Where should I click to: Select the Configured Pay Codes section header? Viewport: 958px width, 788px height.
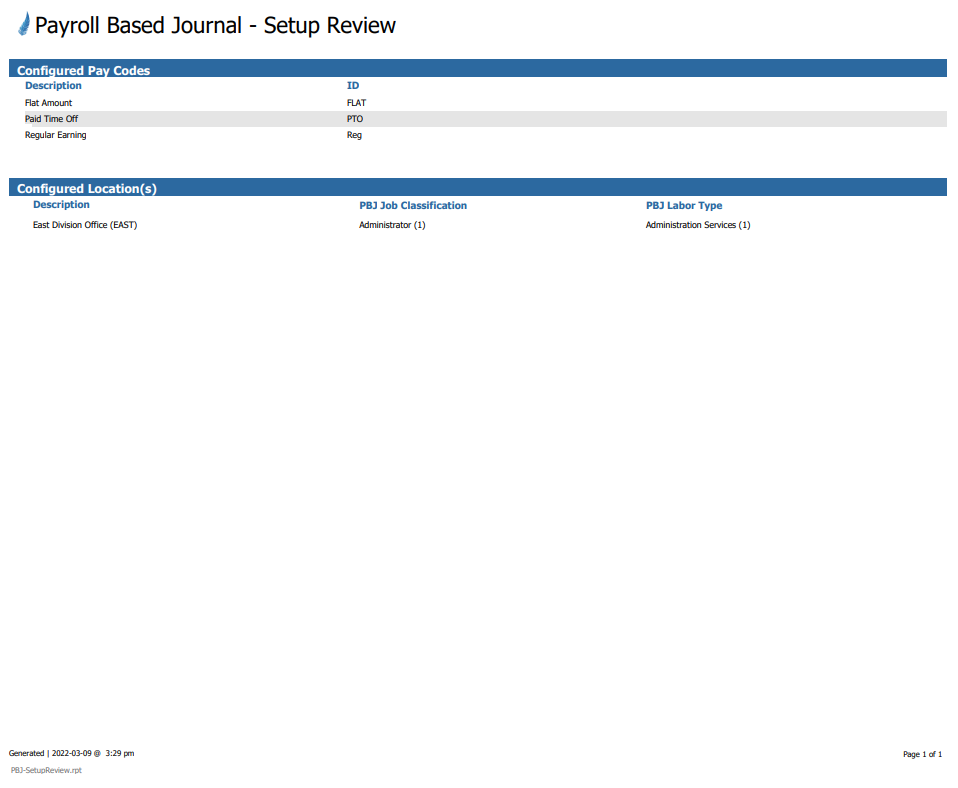pos(84,70)
